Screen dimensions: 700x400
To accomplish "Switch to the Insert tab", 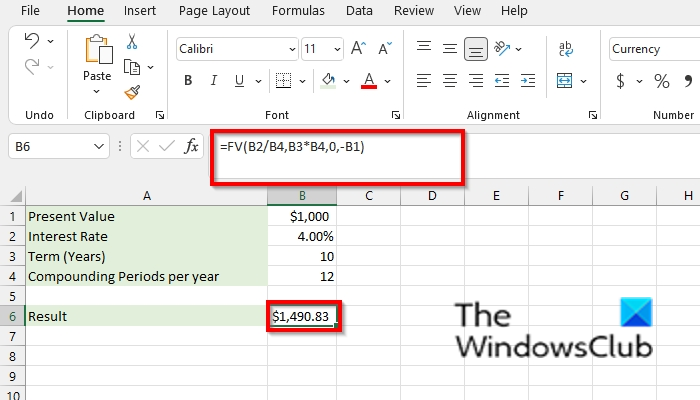I will (x=140, y=11).
